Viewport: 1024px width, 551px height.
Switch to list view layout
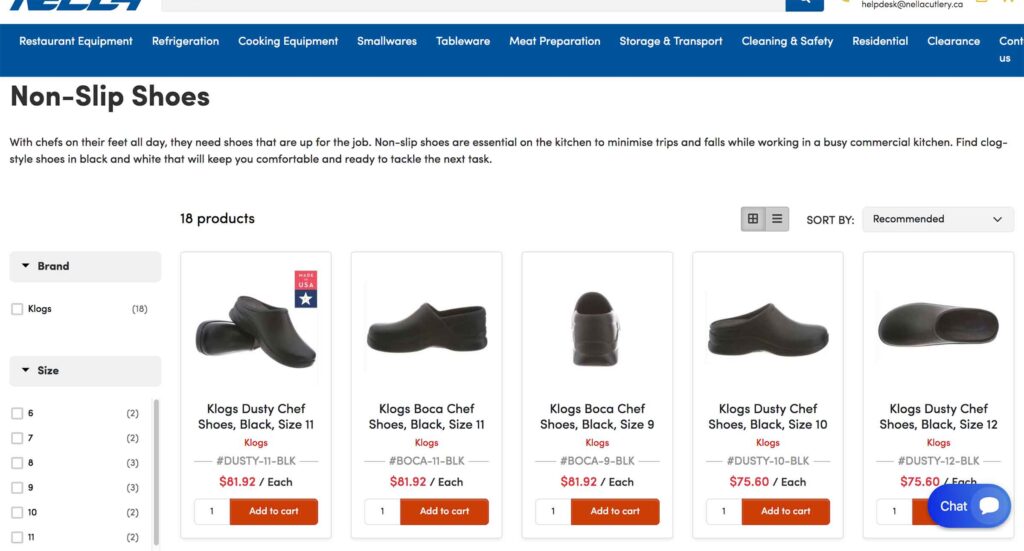click(777, 219)
